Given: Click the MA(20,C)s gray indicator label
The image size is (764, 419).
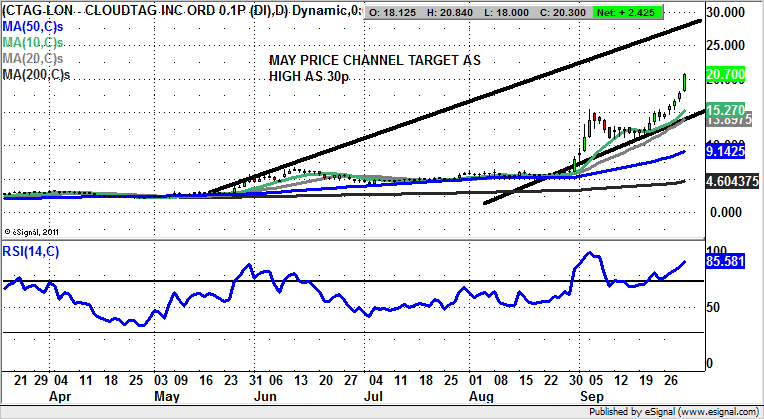Looking at the screenshot, I should coord(32,61).
